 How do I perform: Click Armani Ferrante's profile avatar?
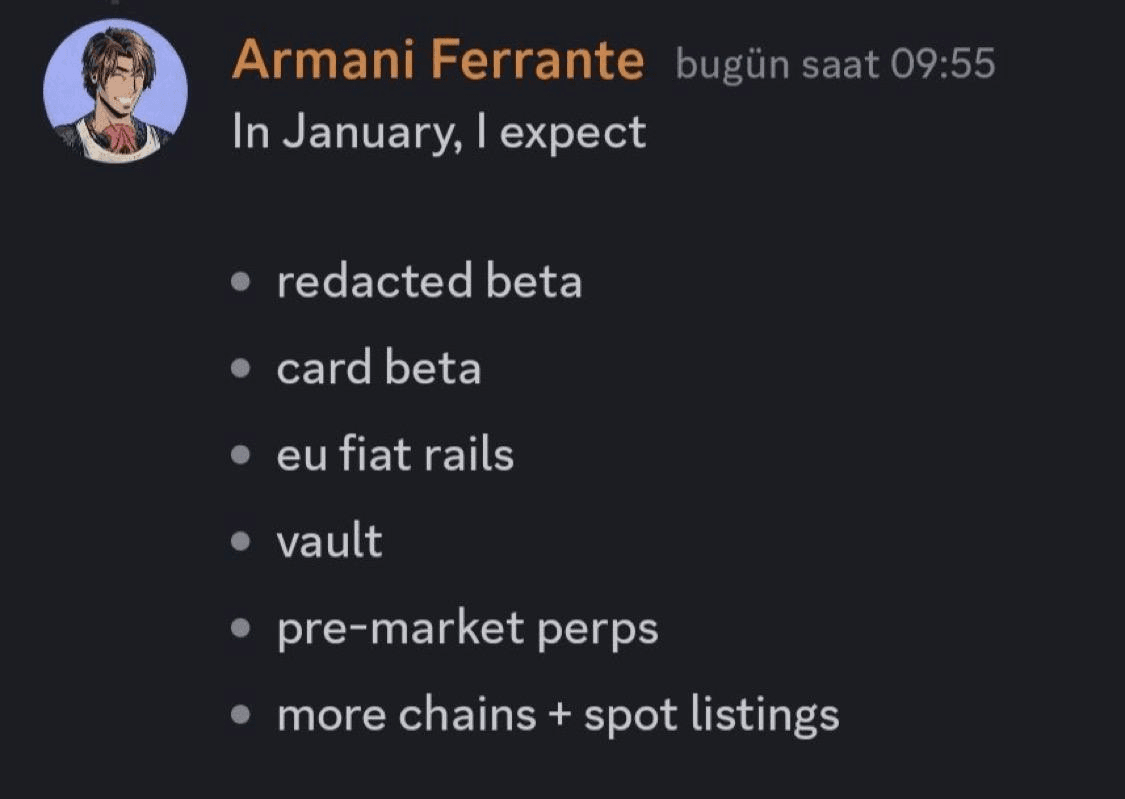point(114,88)
